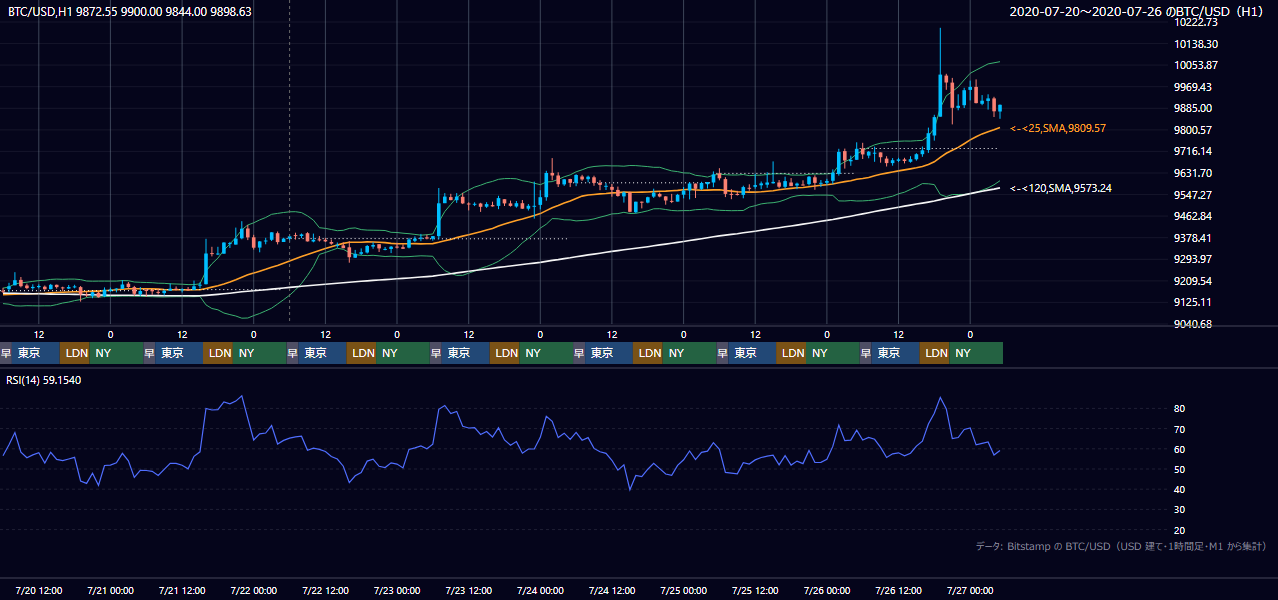Click the 7/26 12:00 date label
This screenshot has width=1278, height=600.
click(x=898, y=590)
